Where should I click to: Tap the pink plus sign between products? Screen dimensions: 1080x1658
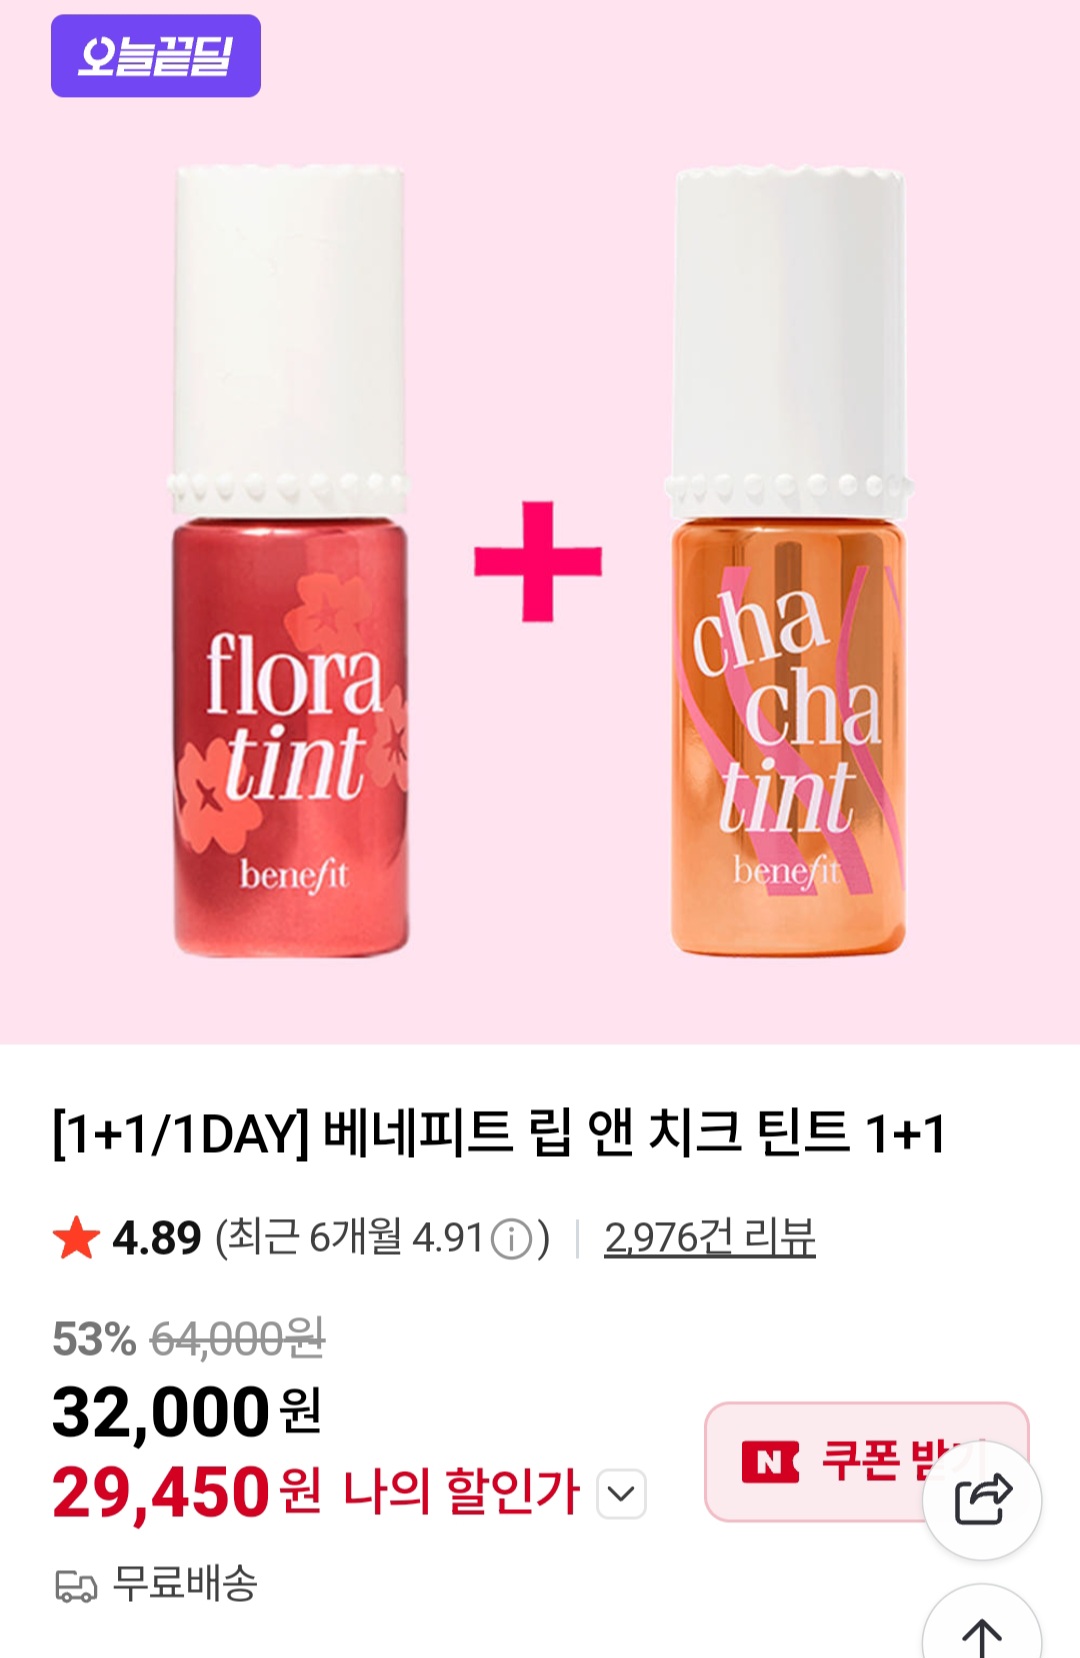(x=538, y=561)
